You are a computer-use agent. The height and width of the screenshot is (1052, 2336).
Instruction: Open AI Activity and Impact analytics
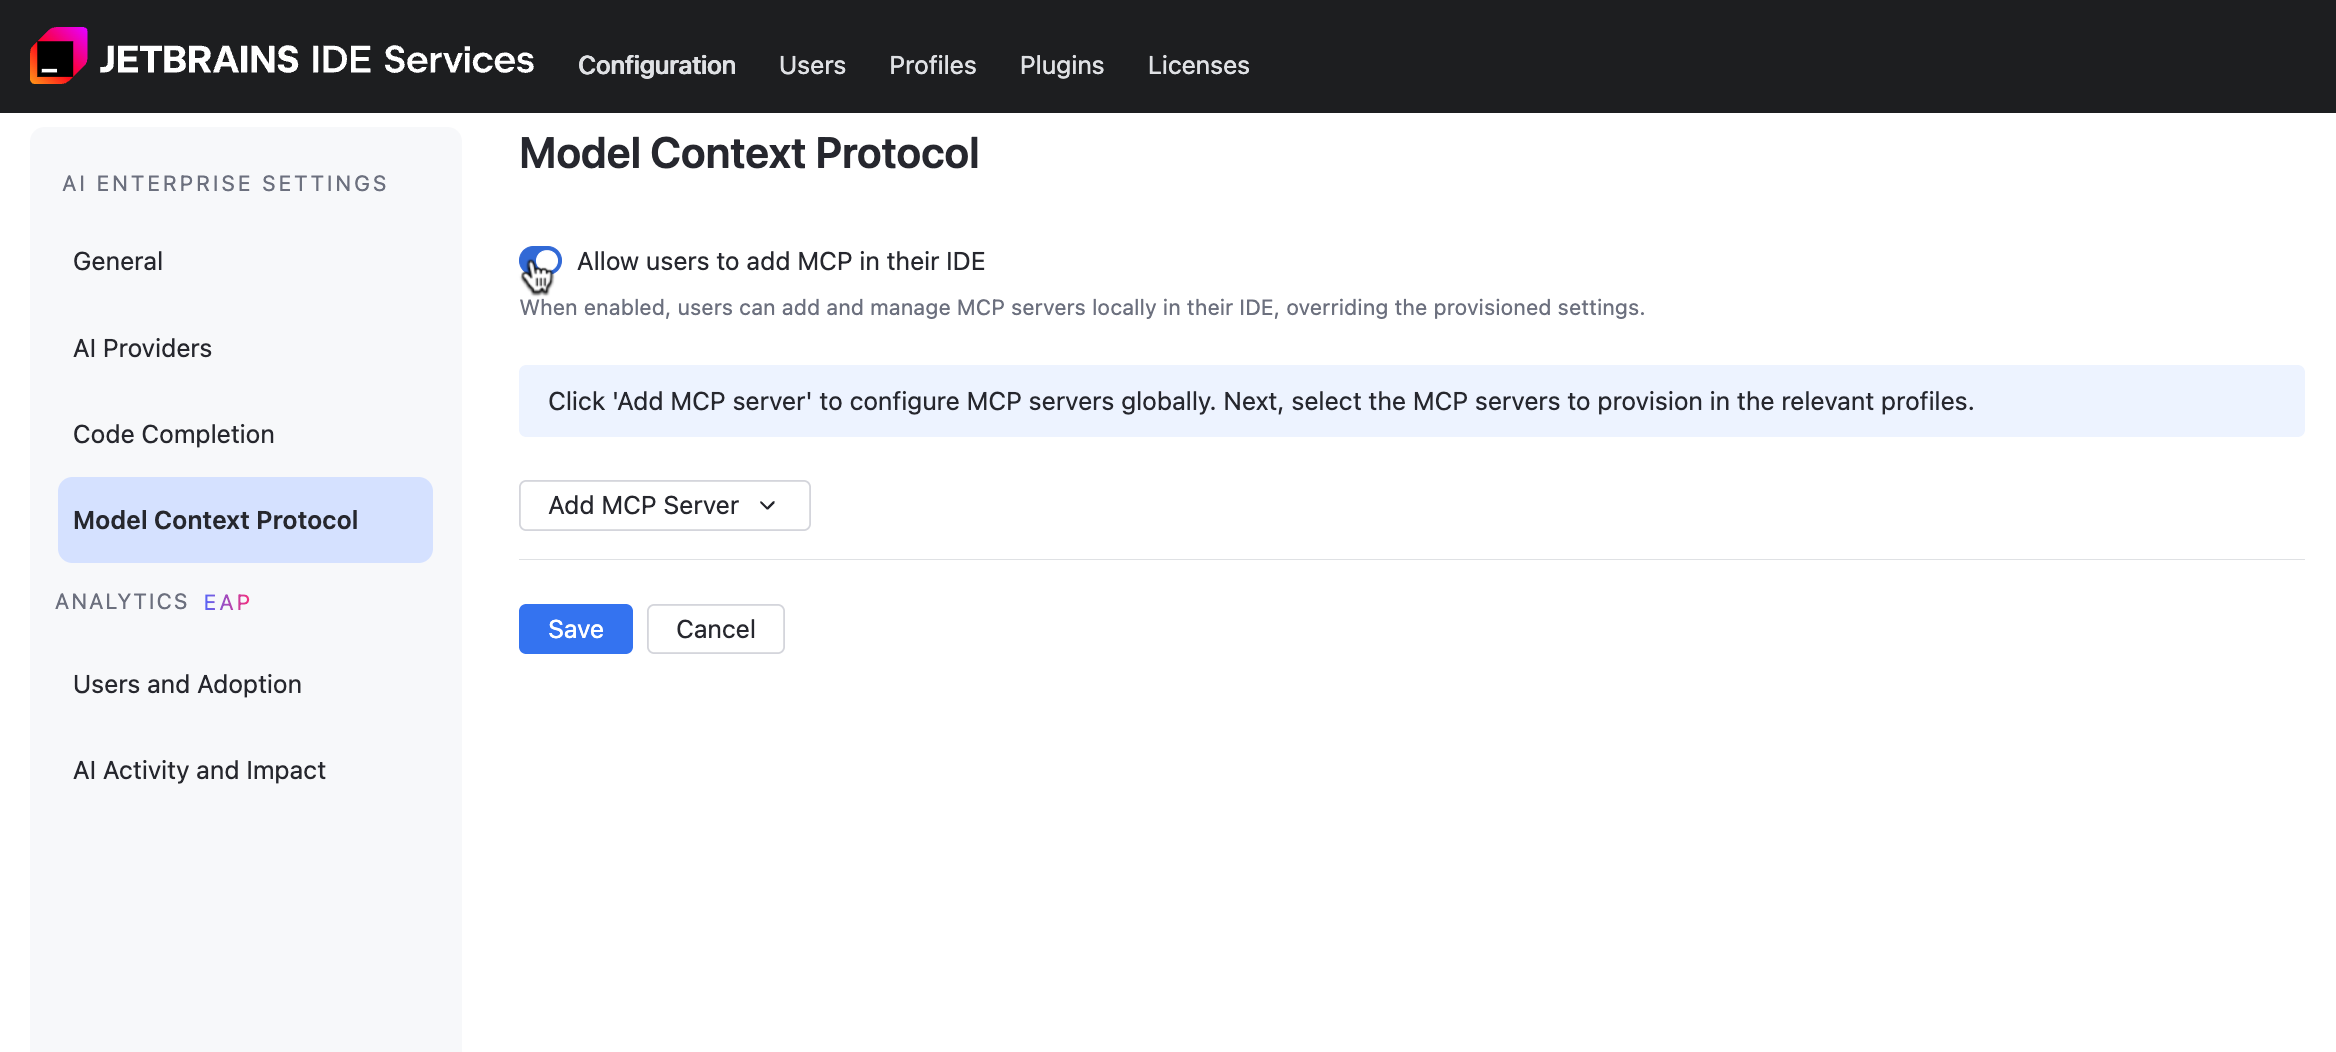tap(199, 770)
